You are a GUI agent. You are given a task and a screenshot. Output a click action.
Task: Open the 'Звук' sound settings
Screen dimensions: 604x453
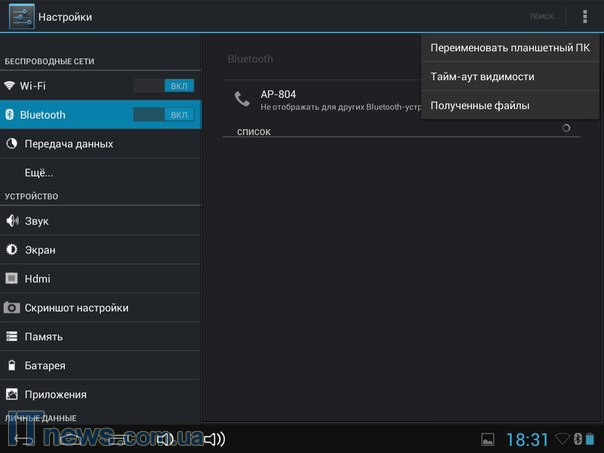[36, 221]
